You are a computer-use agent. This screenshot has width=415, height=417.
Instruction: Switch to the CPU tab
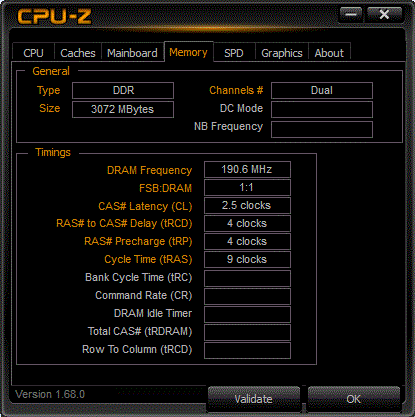(x=33, y=53)
